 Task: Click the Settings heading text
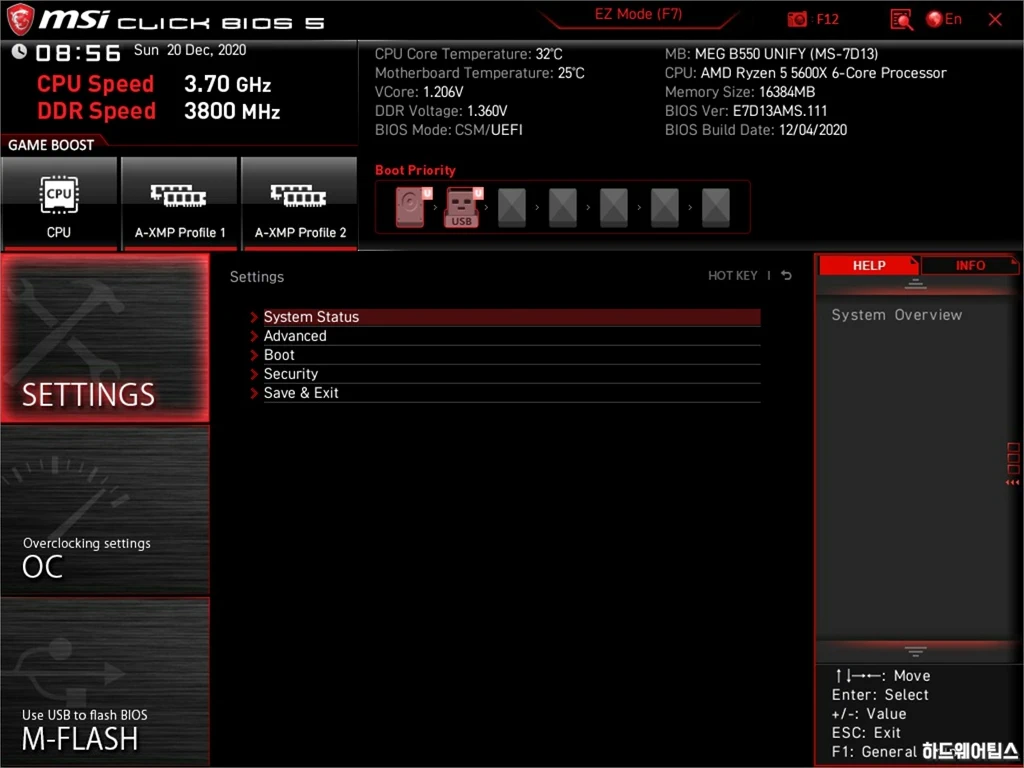pos(257,277)
